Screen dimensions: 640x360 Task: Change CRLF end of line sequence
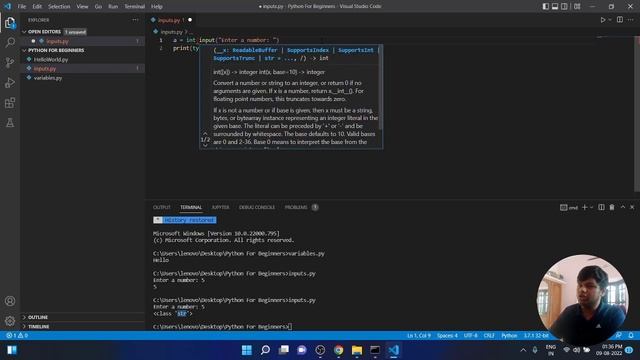489,336
